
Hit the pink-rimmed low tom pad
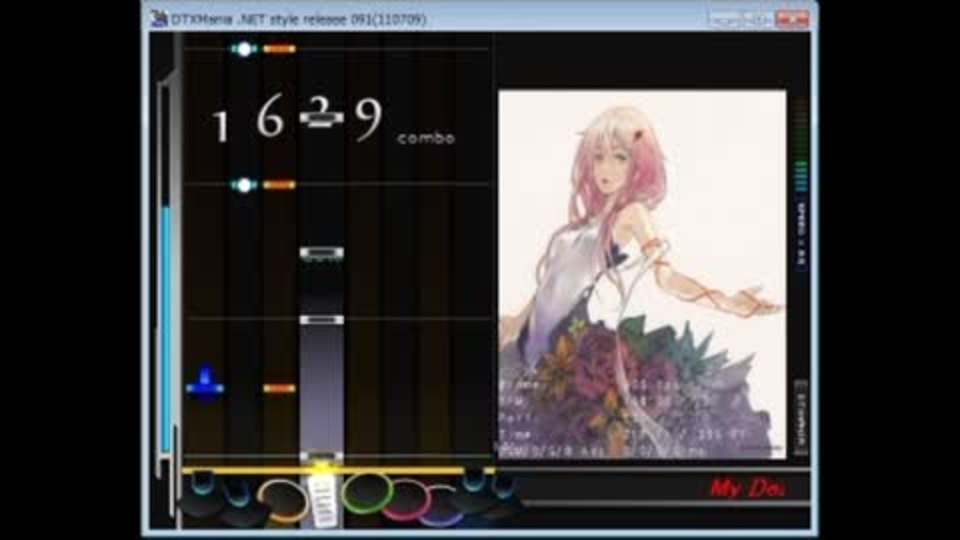click(x=407, y=500)
